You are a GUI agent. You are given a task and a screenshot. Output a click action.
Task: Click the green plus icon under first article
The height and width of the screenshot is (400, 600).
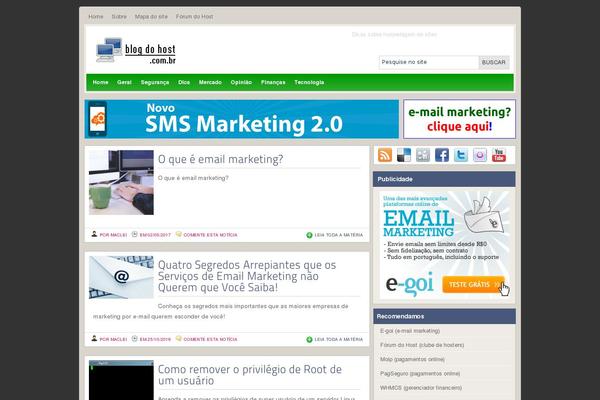tap(309, 235)
